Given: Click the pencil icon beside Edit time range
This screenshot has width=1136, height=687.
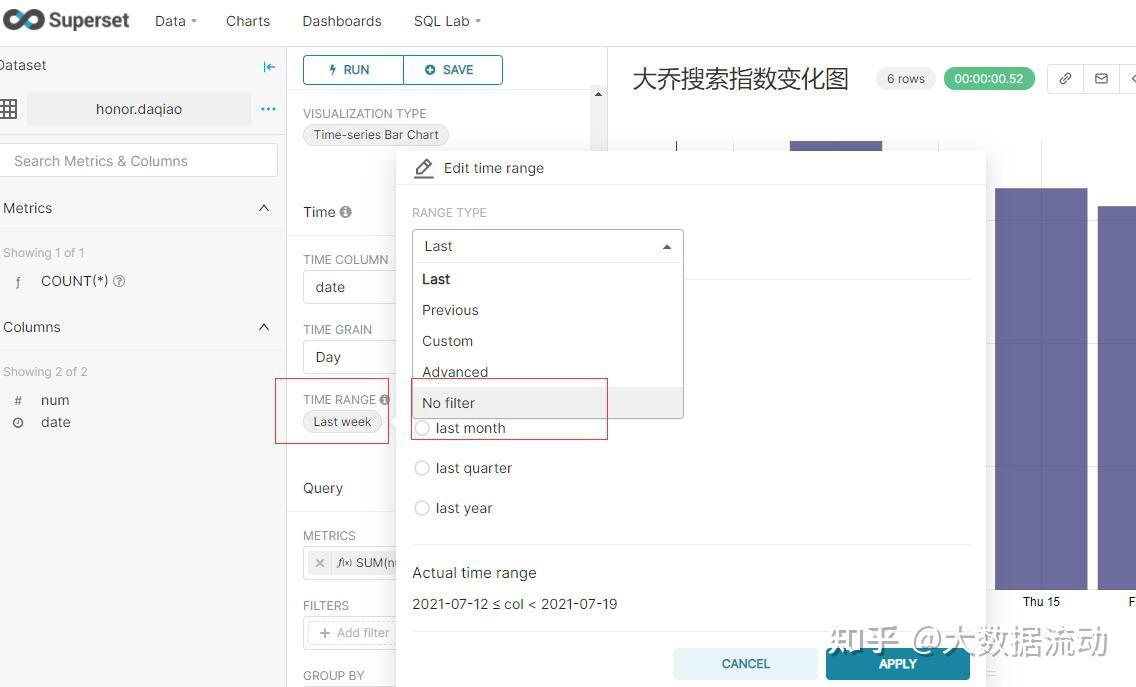Looking at the screenshot, I should (x=423, y=167).
